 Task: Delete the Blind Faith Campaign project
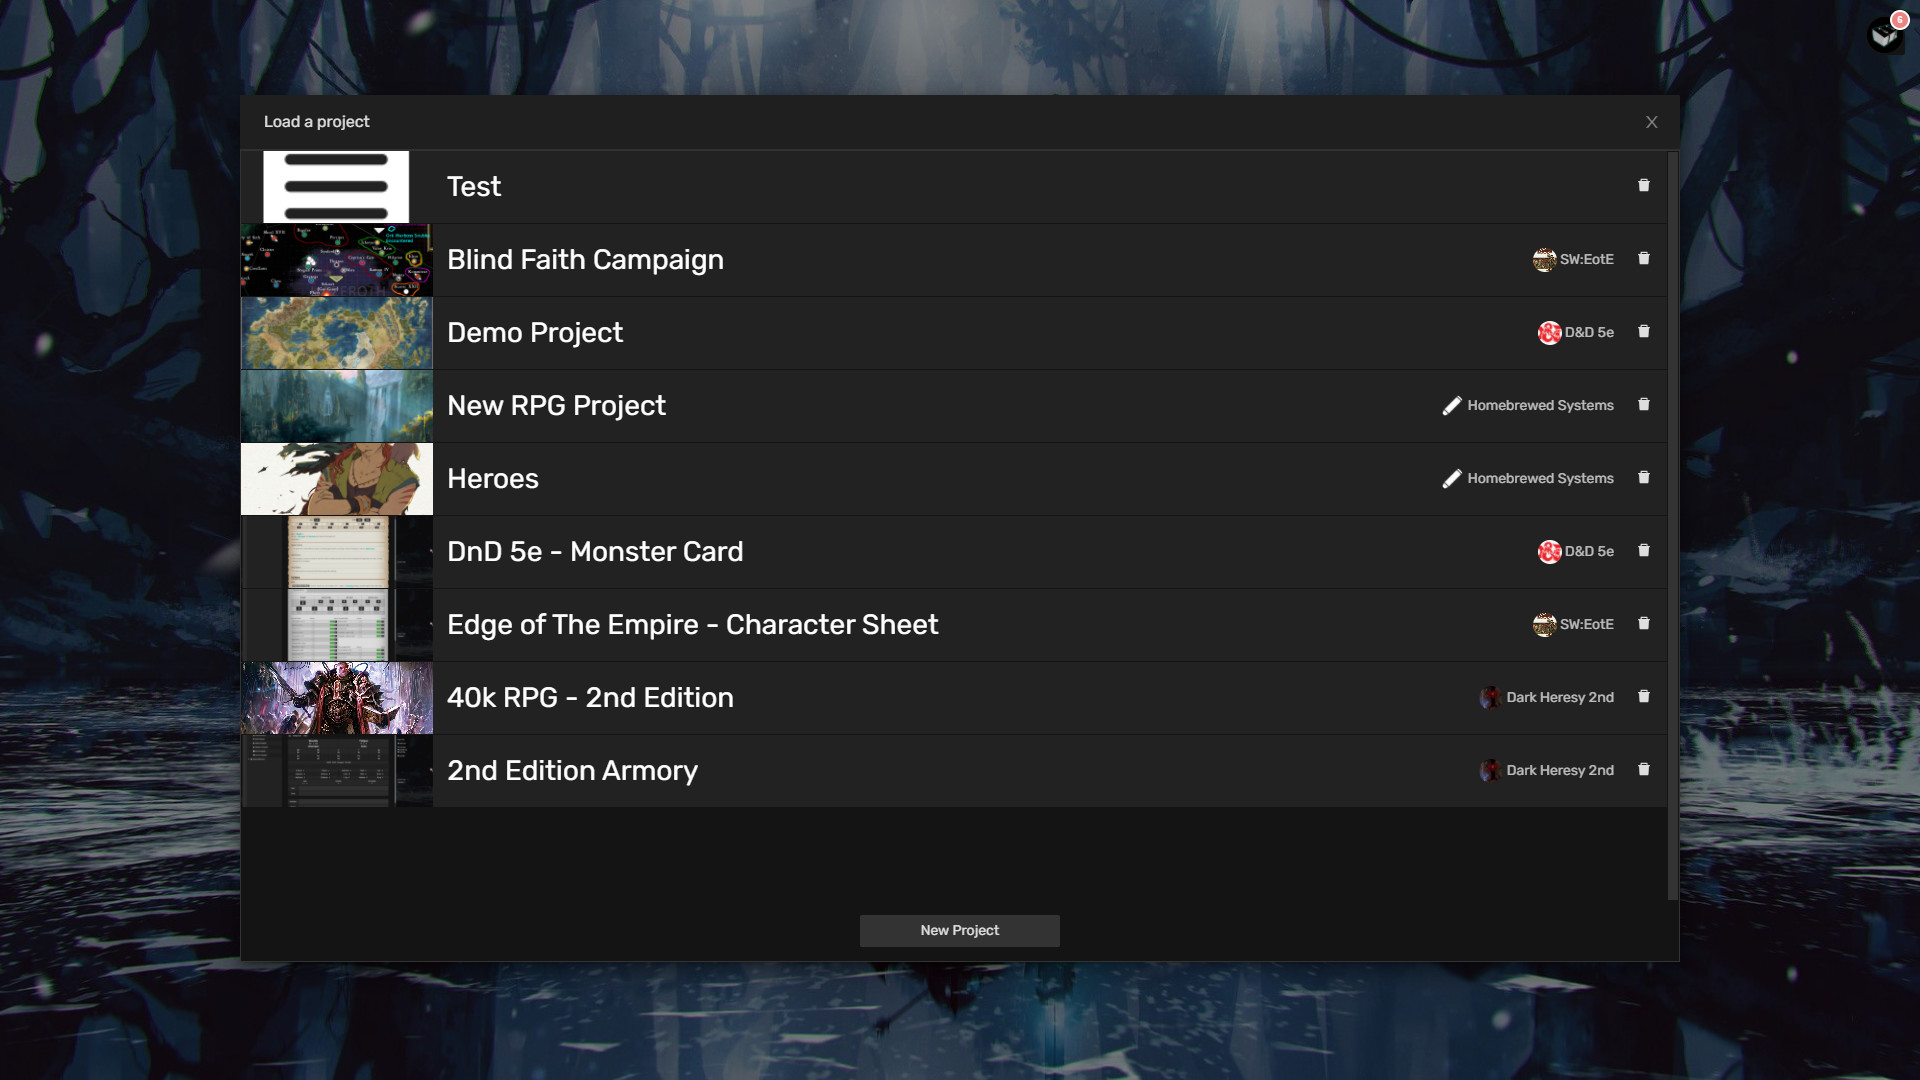pyautogui.click(x=1643, y=258)
